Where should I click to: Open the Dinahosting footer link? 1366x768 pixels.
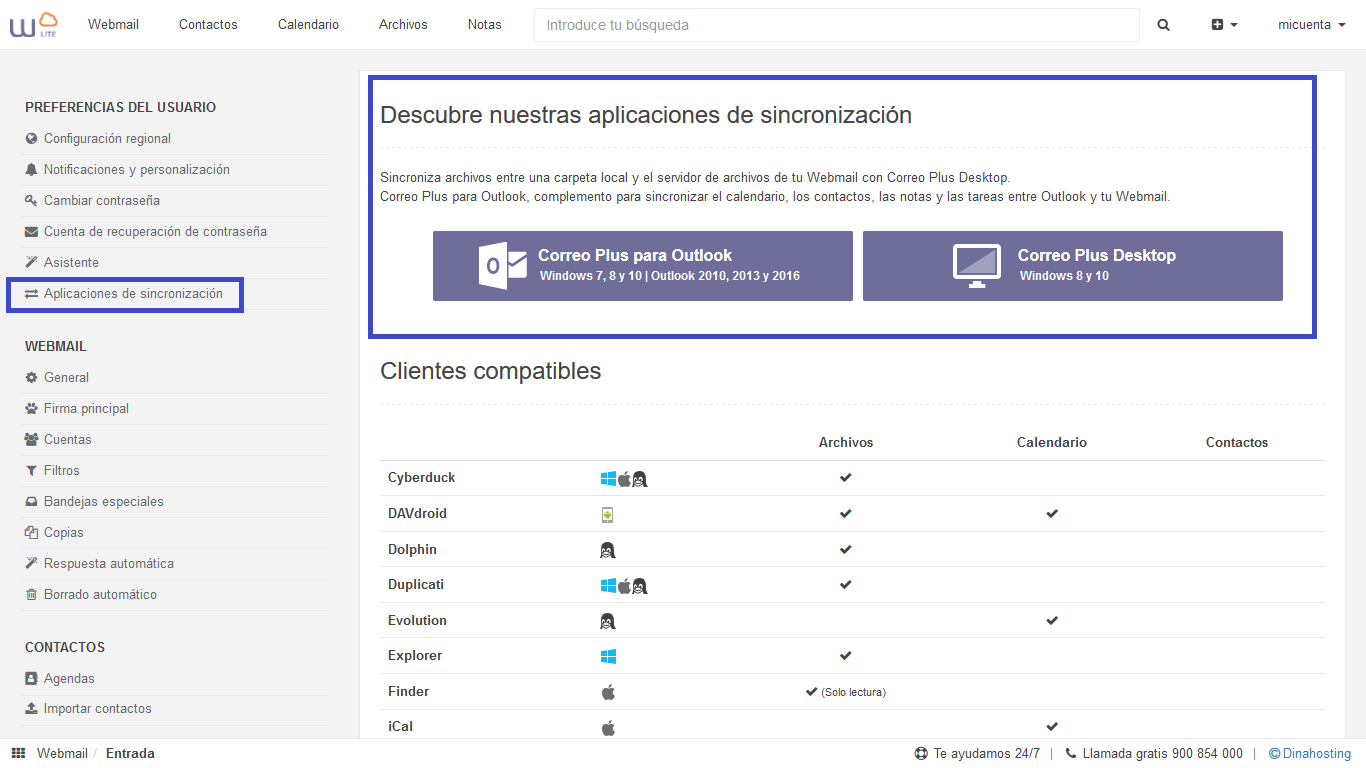1310,754
